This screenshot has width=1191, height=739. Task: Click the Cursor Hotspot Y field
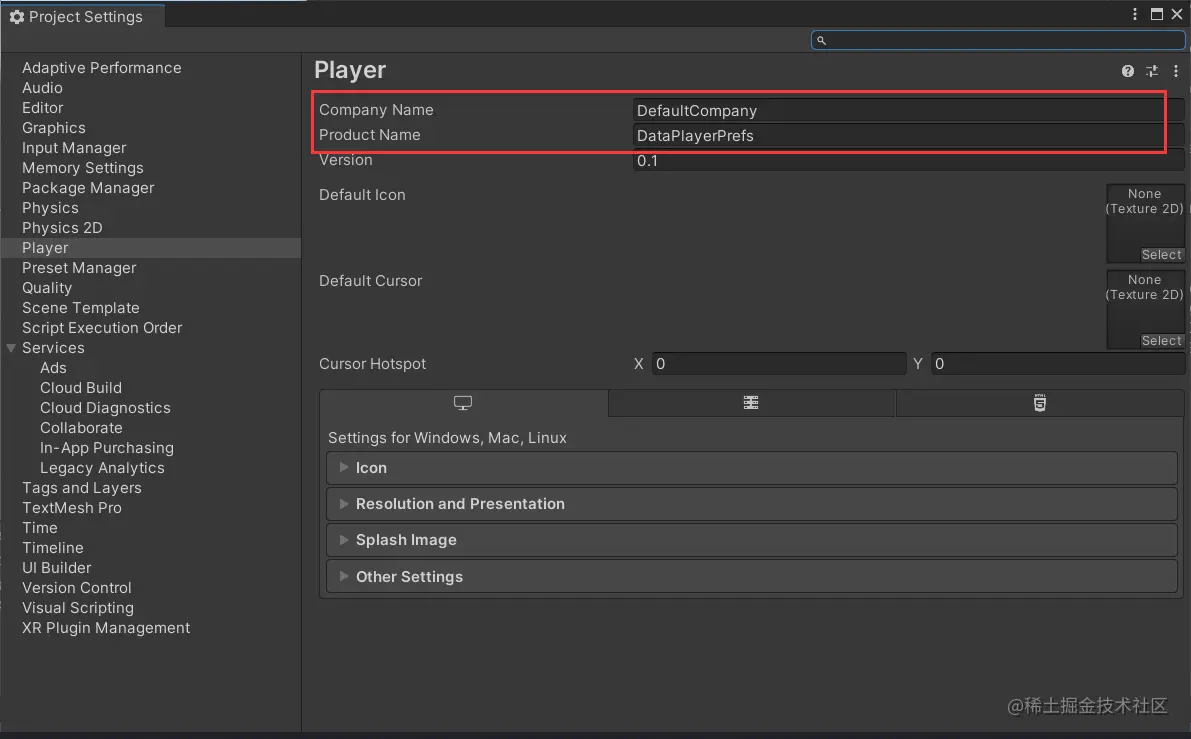pyautogui.click(x=1058, y=364)
